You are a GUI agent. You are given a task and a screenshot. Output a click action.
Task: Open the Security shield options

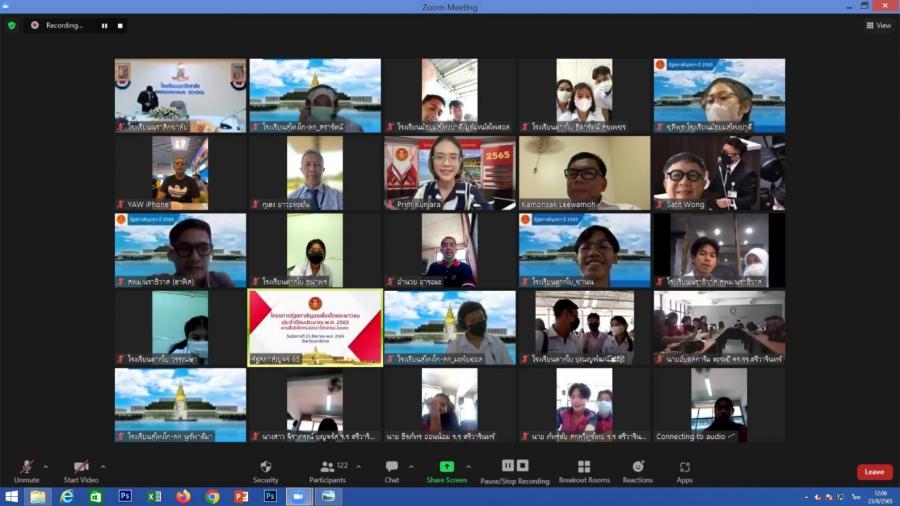click(x=265, y=471)
